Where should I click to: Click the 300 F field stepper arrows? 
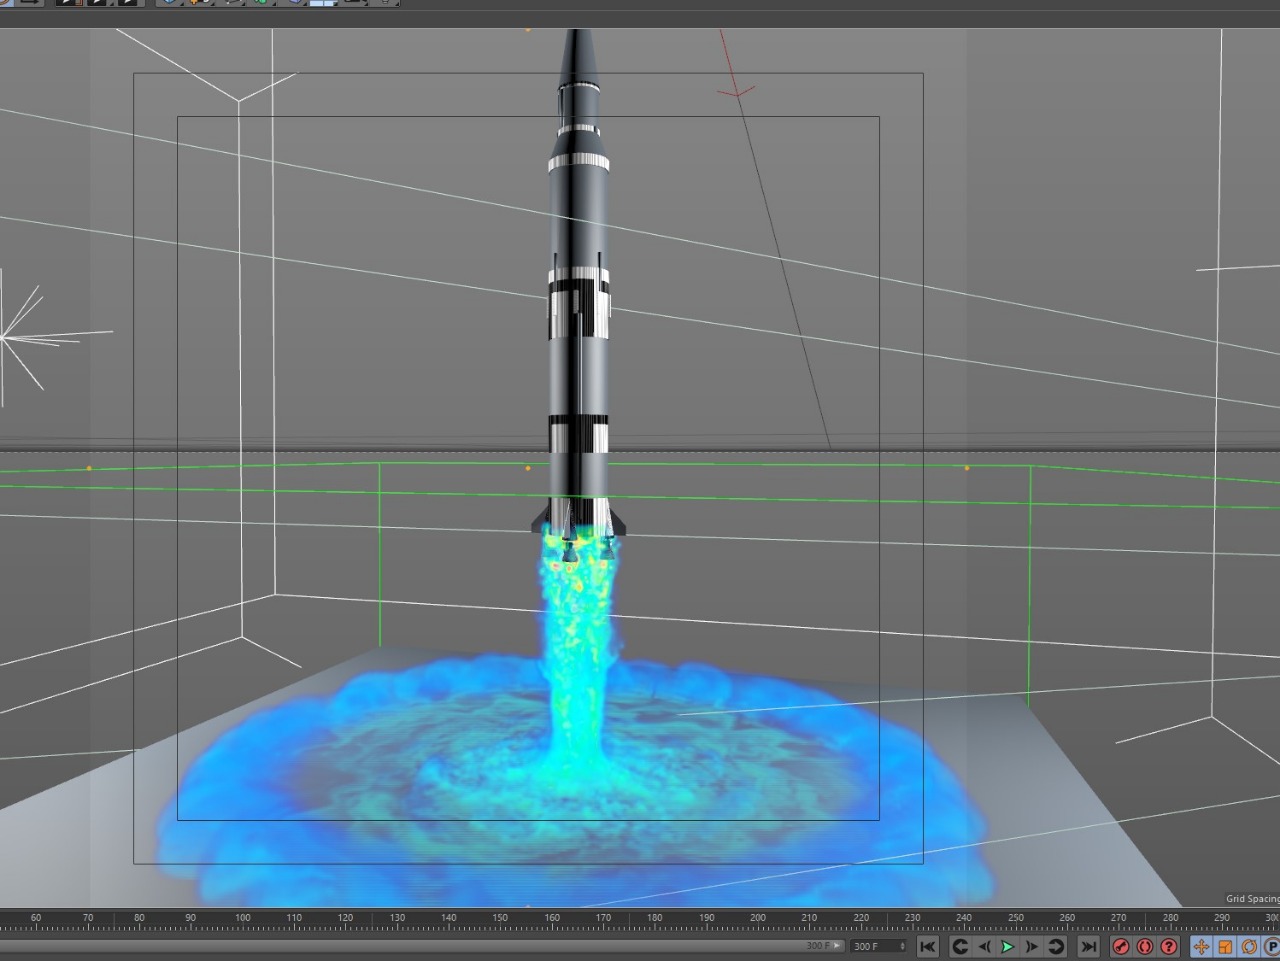coord(903,946)
